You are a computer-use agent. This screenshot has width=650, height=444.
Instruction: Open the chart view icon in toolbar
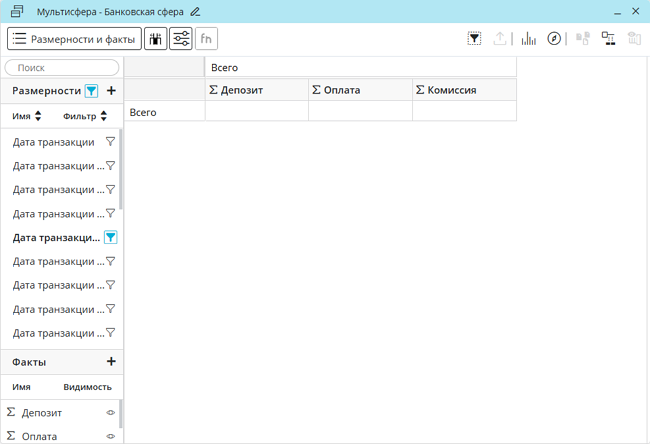coord(528,39)
